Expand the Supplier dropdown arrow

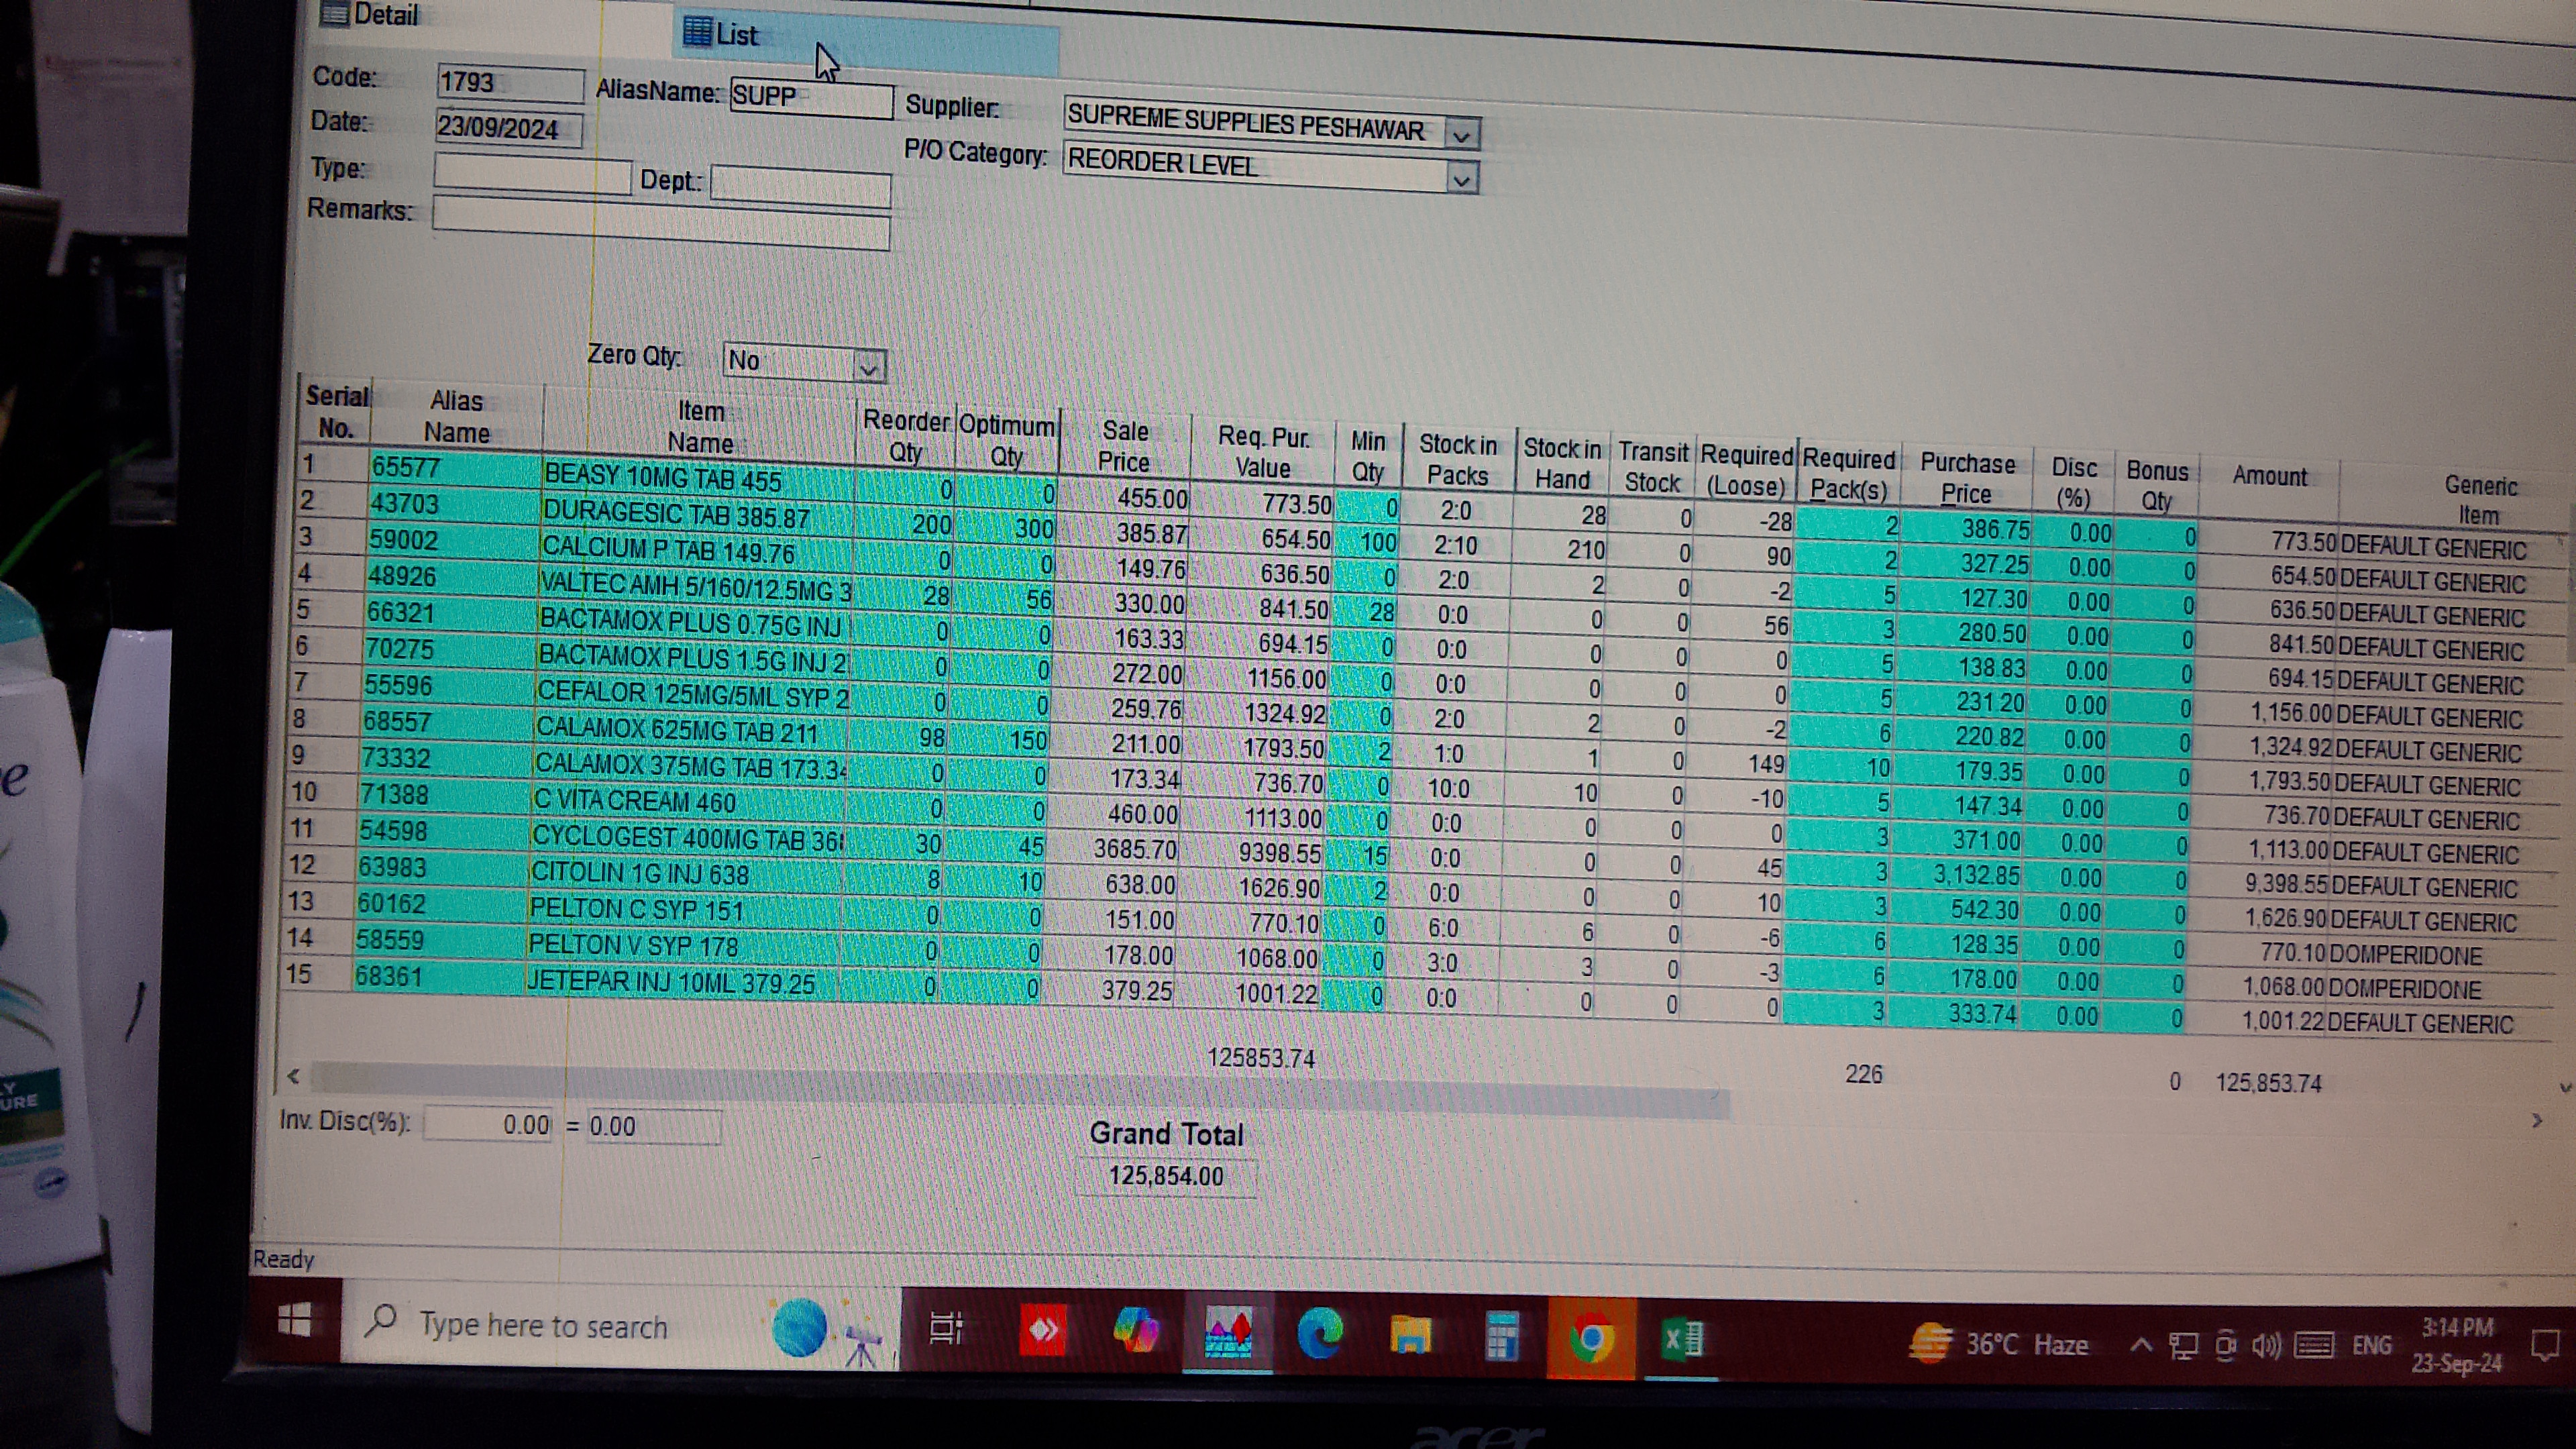click(x=1462, y=135)
